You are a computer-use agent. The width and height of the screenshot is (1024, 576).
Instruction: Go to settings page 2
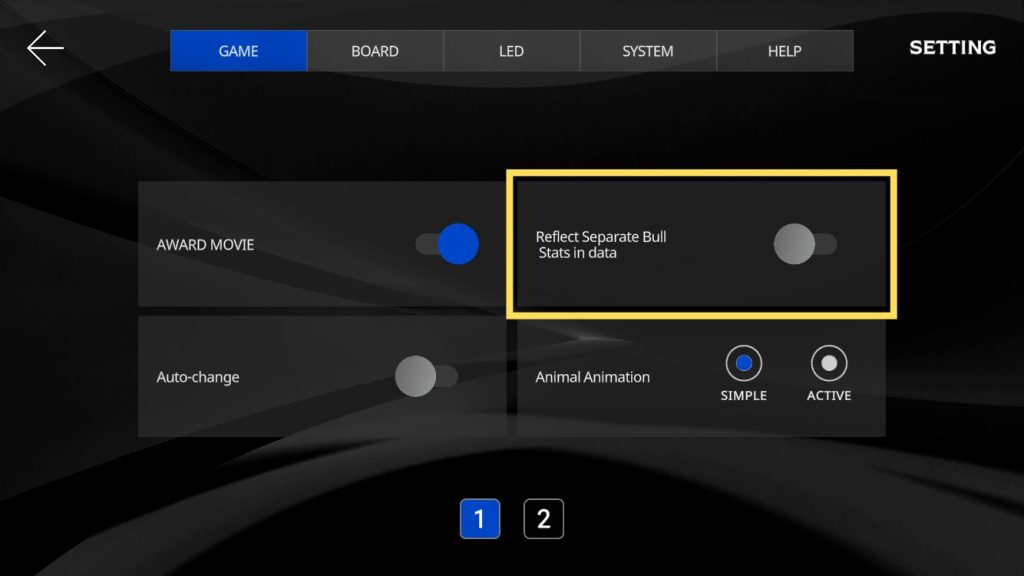pos(543,519)
